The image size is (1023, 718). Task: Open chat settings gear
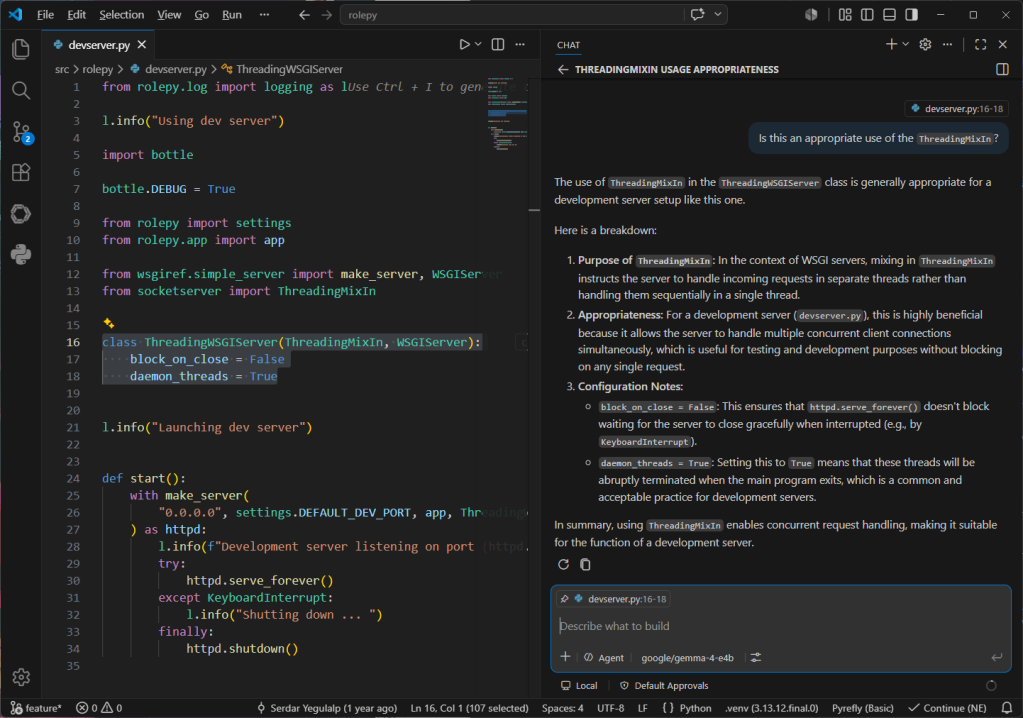pyautogui.click(x=925, y=44)
